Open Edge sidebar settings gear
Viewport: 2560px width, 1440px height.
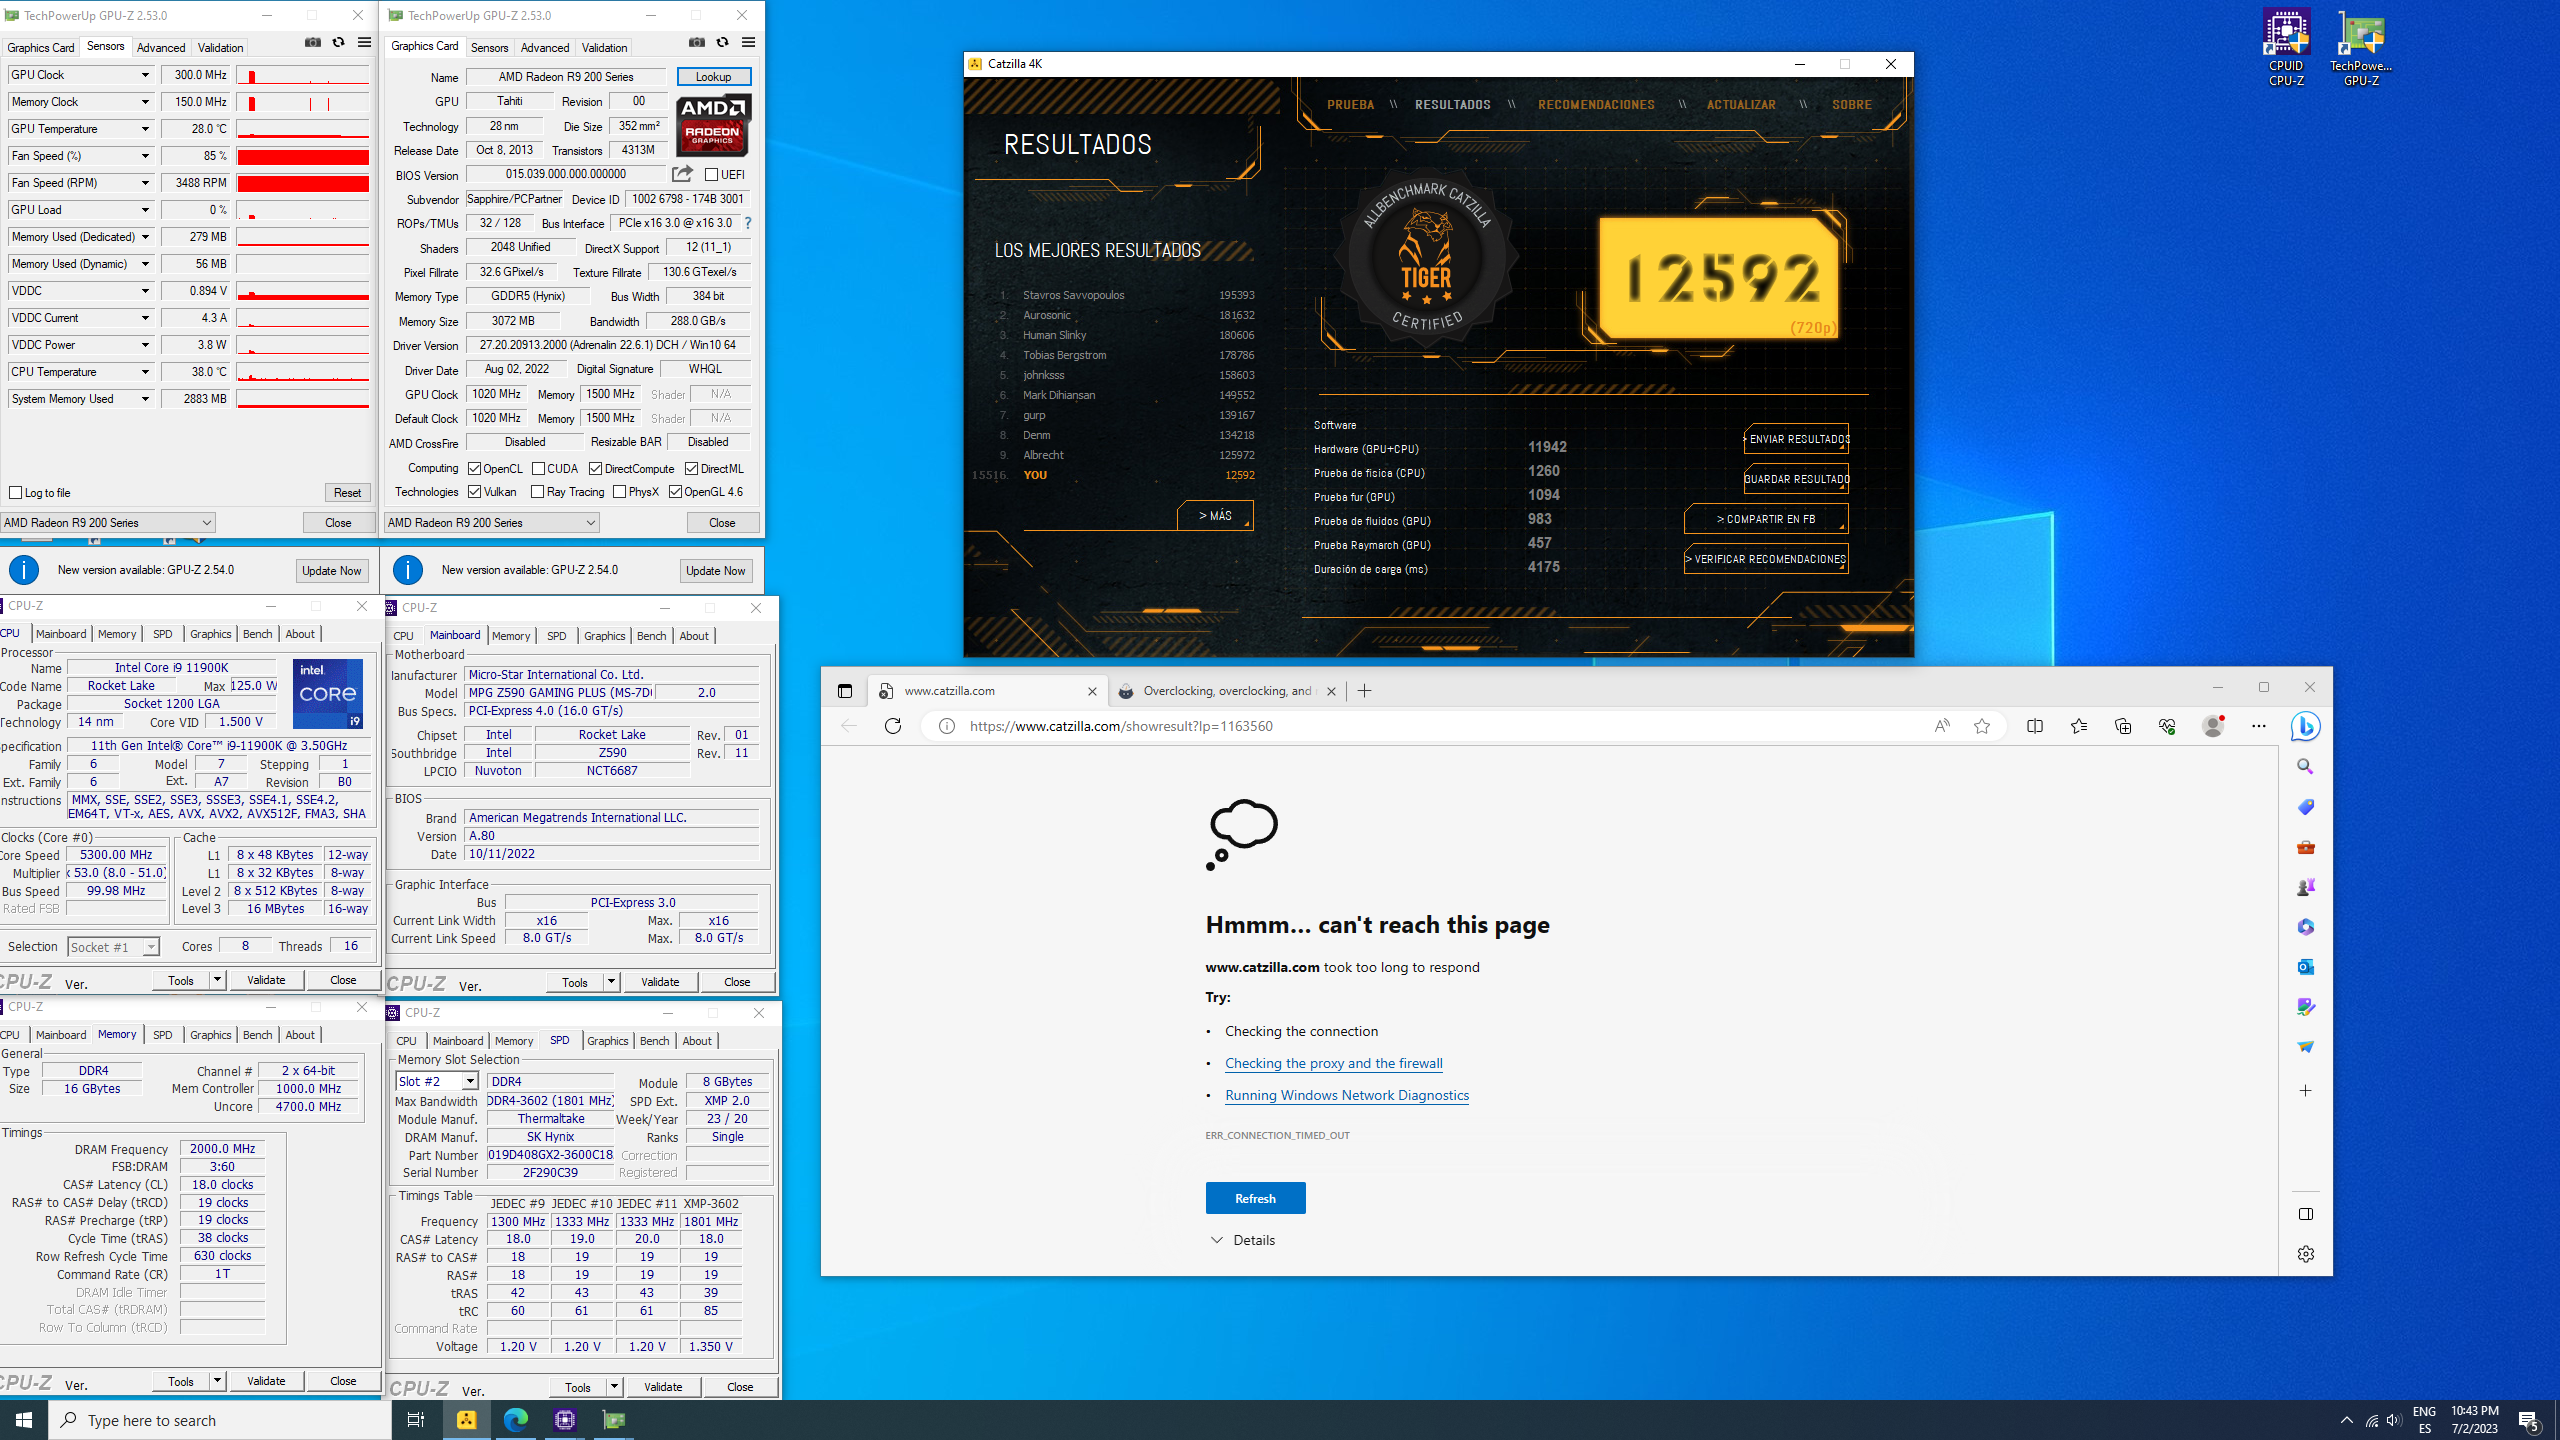[2306, 1254]
